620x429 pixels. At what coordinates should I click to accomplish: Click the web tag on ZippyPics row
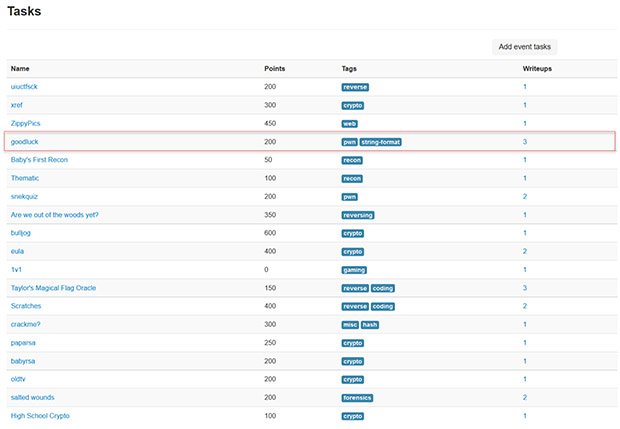350,124
